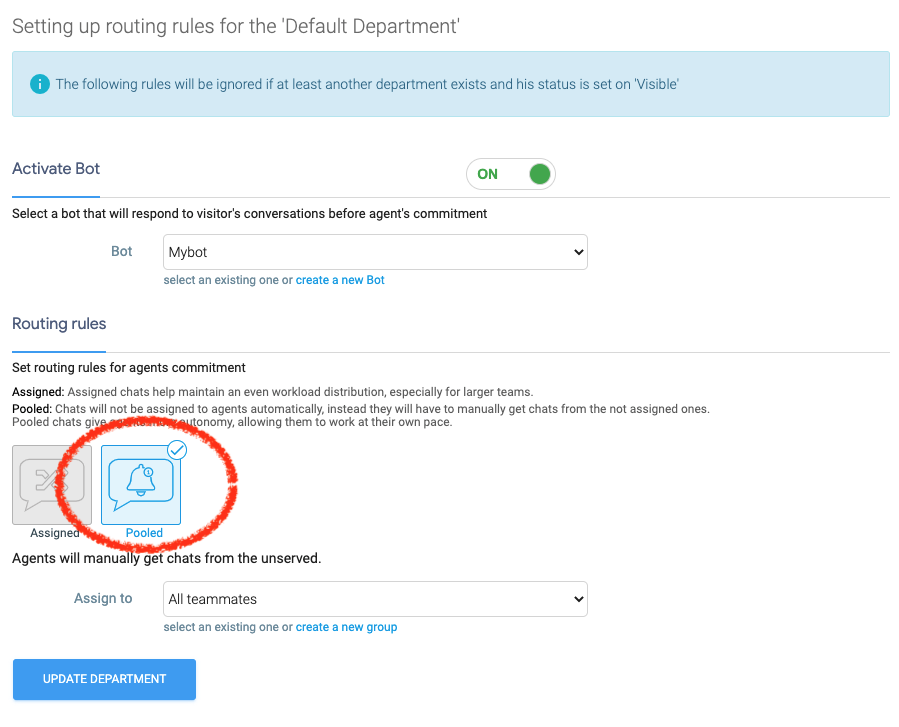Open the Assign to dropdown showing All teammates

coord(374,599)
